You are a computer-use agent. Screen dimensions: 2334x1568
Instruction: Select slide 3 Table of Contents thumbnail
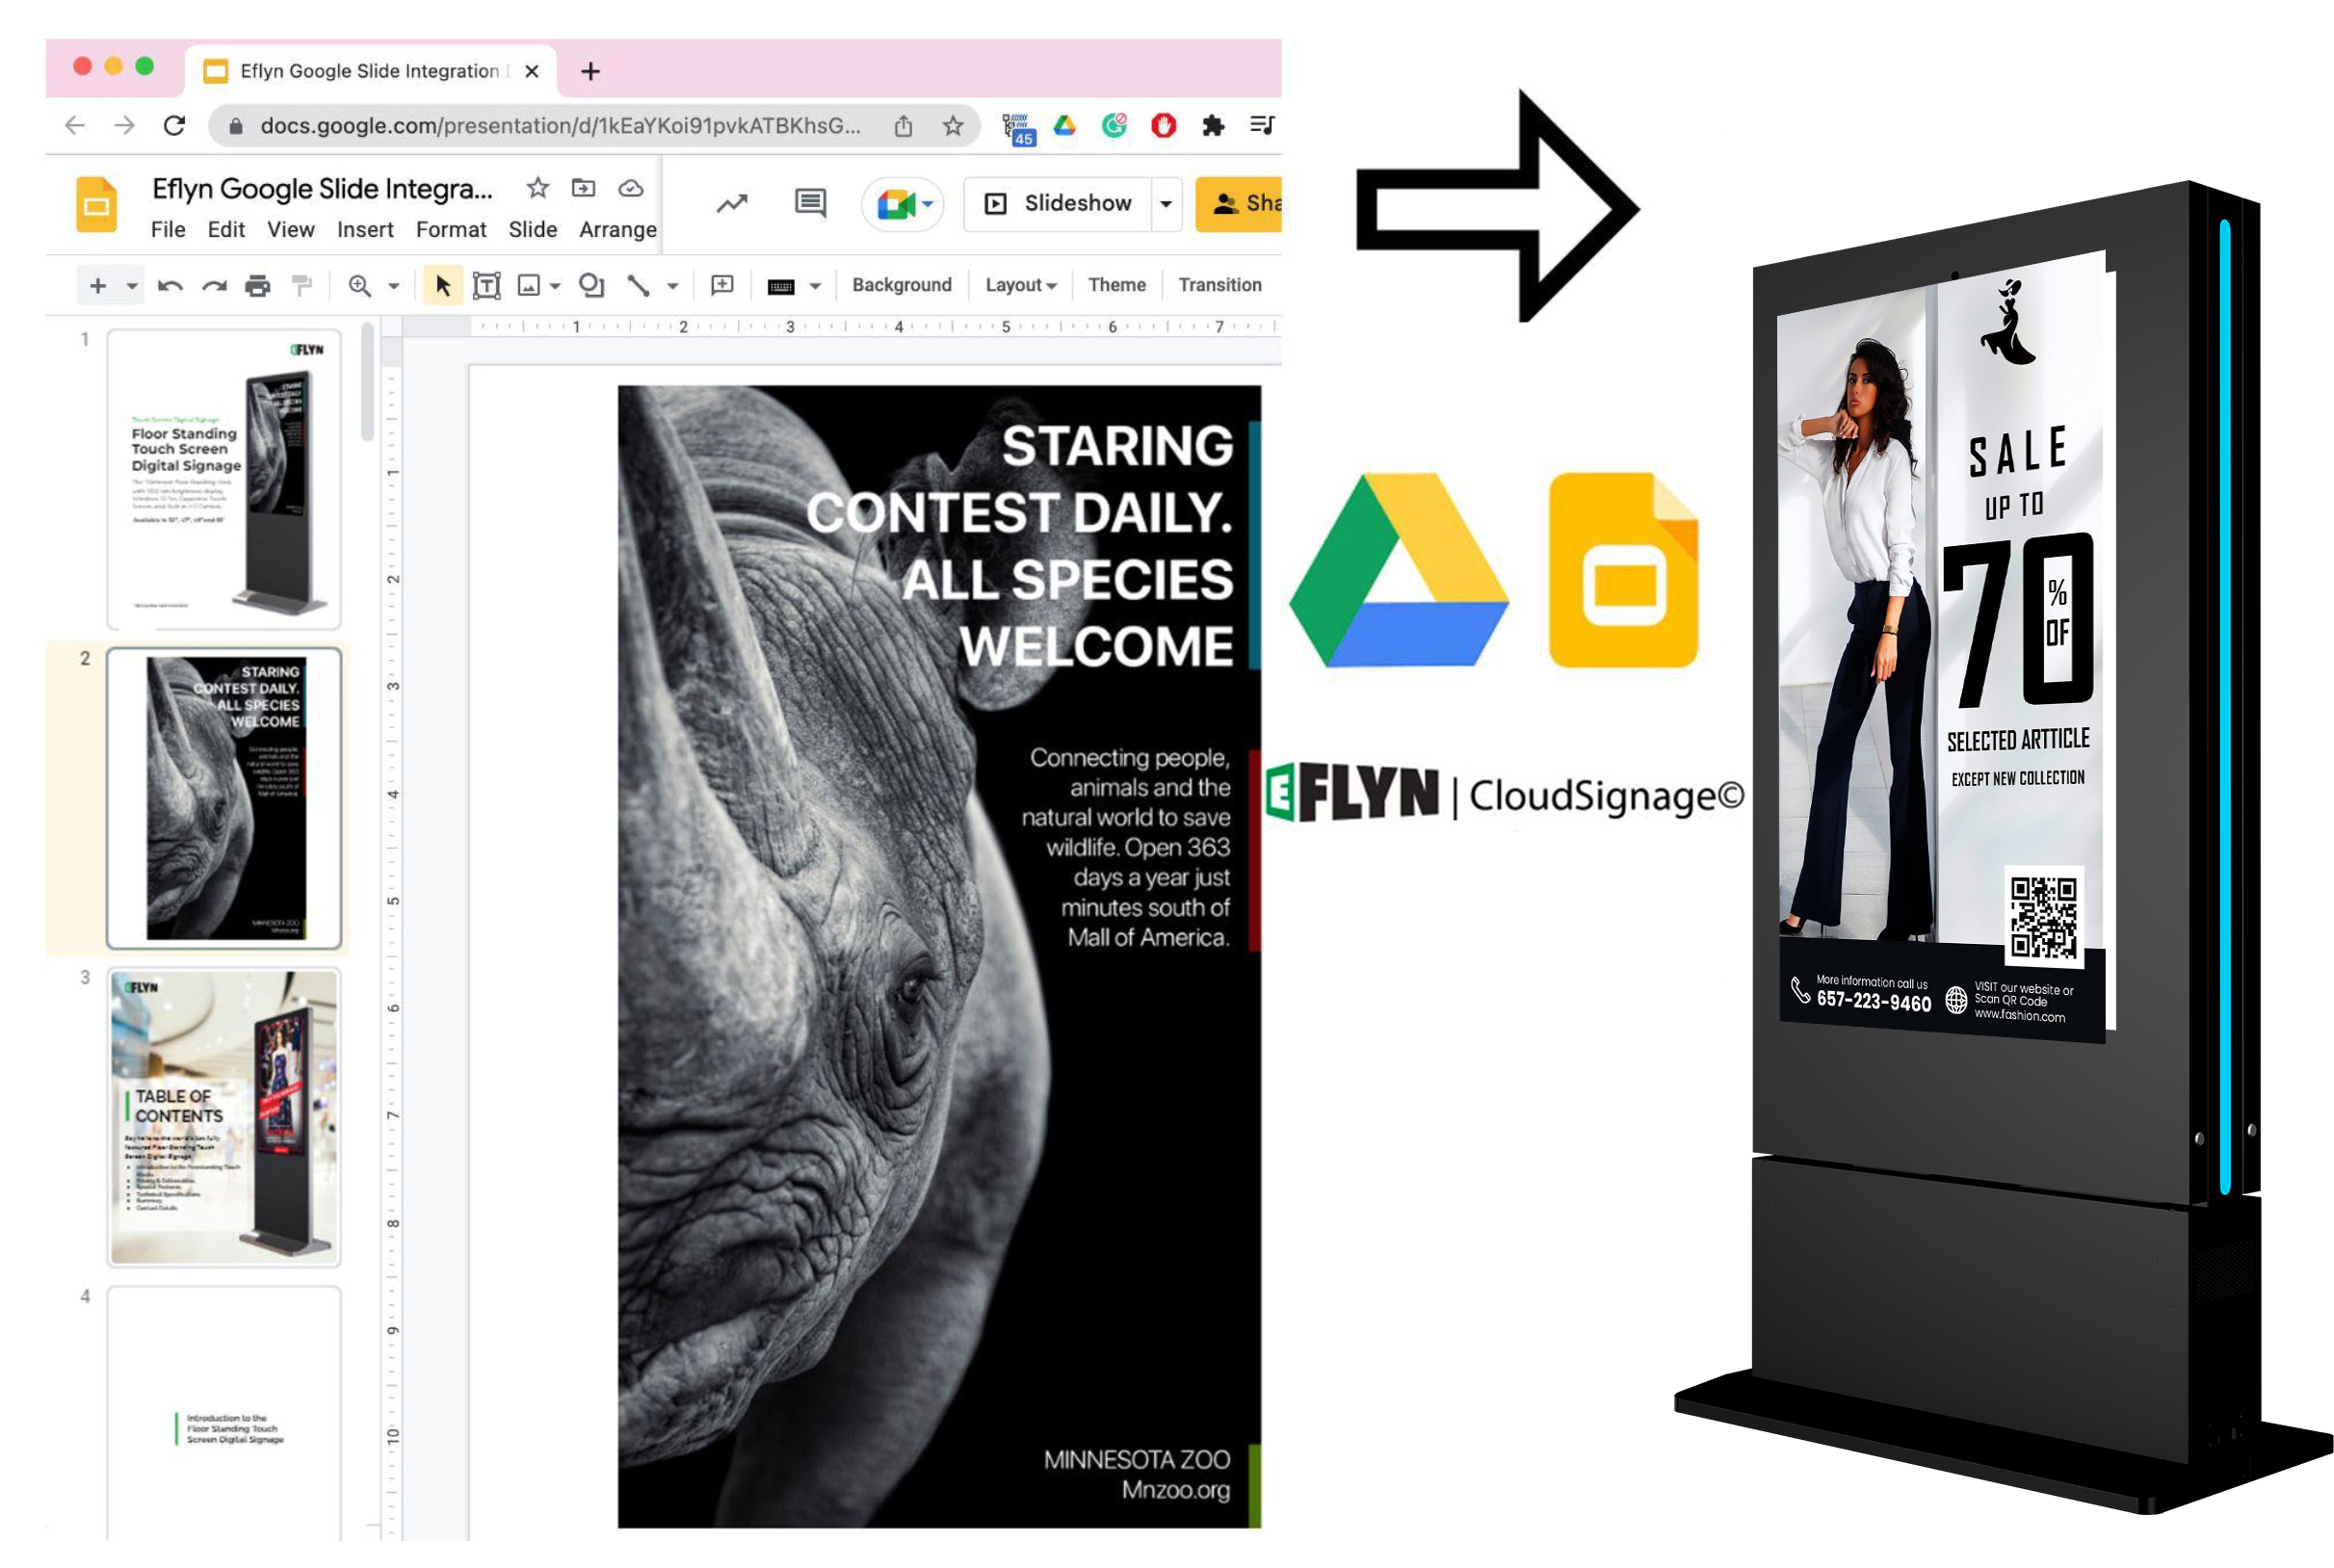coord(224,1117)
